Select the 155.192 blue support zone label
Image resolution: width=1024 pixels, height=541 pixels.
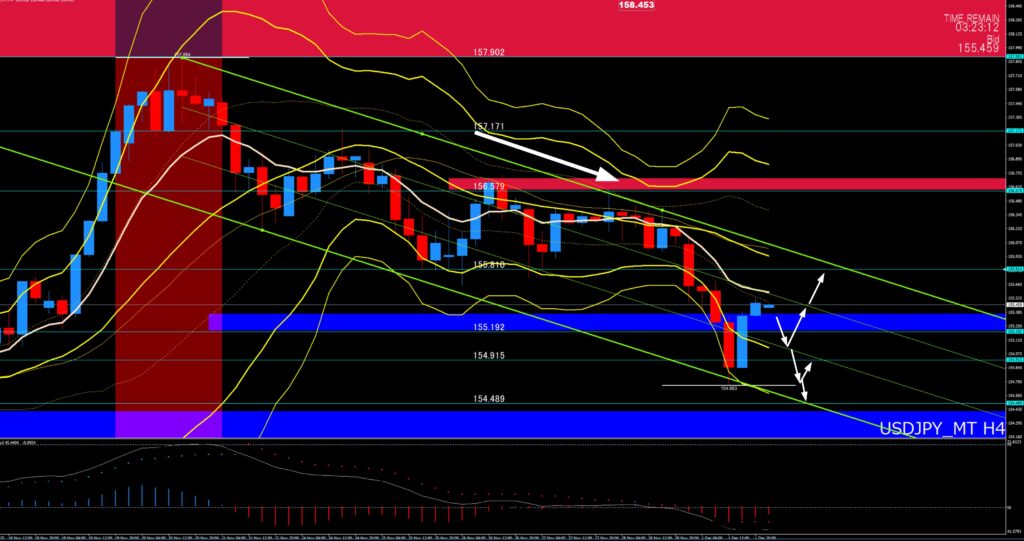click(488, 327)
